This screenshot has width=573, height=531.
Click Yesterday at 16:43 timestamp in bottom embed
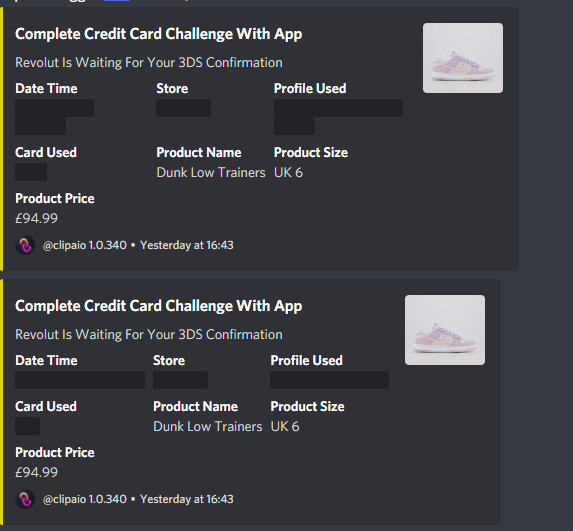tap(187, 499)
